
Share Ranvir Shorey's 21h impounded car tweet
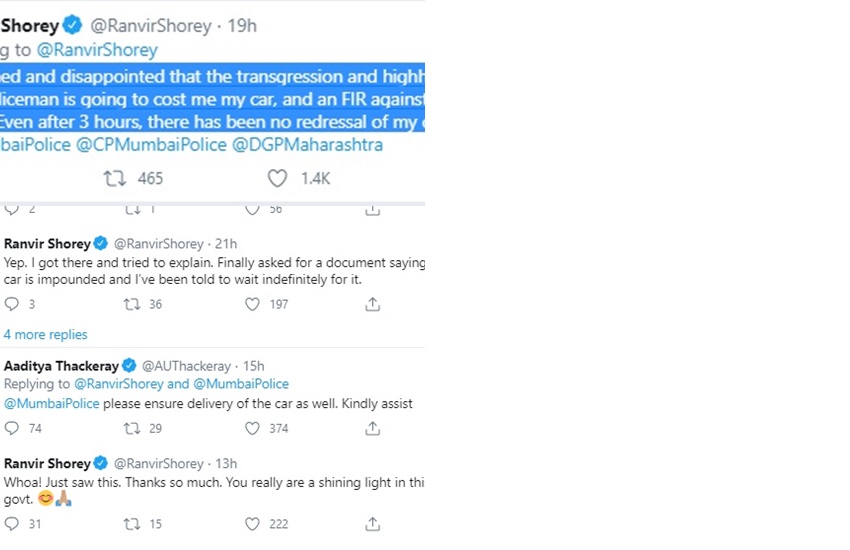tap(372, 304)
